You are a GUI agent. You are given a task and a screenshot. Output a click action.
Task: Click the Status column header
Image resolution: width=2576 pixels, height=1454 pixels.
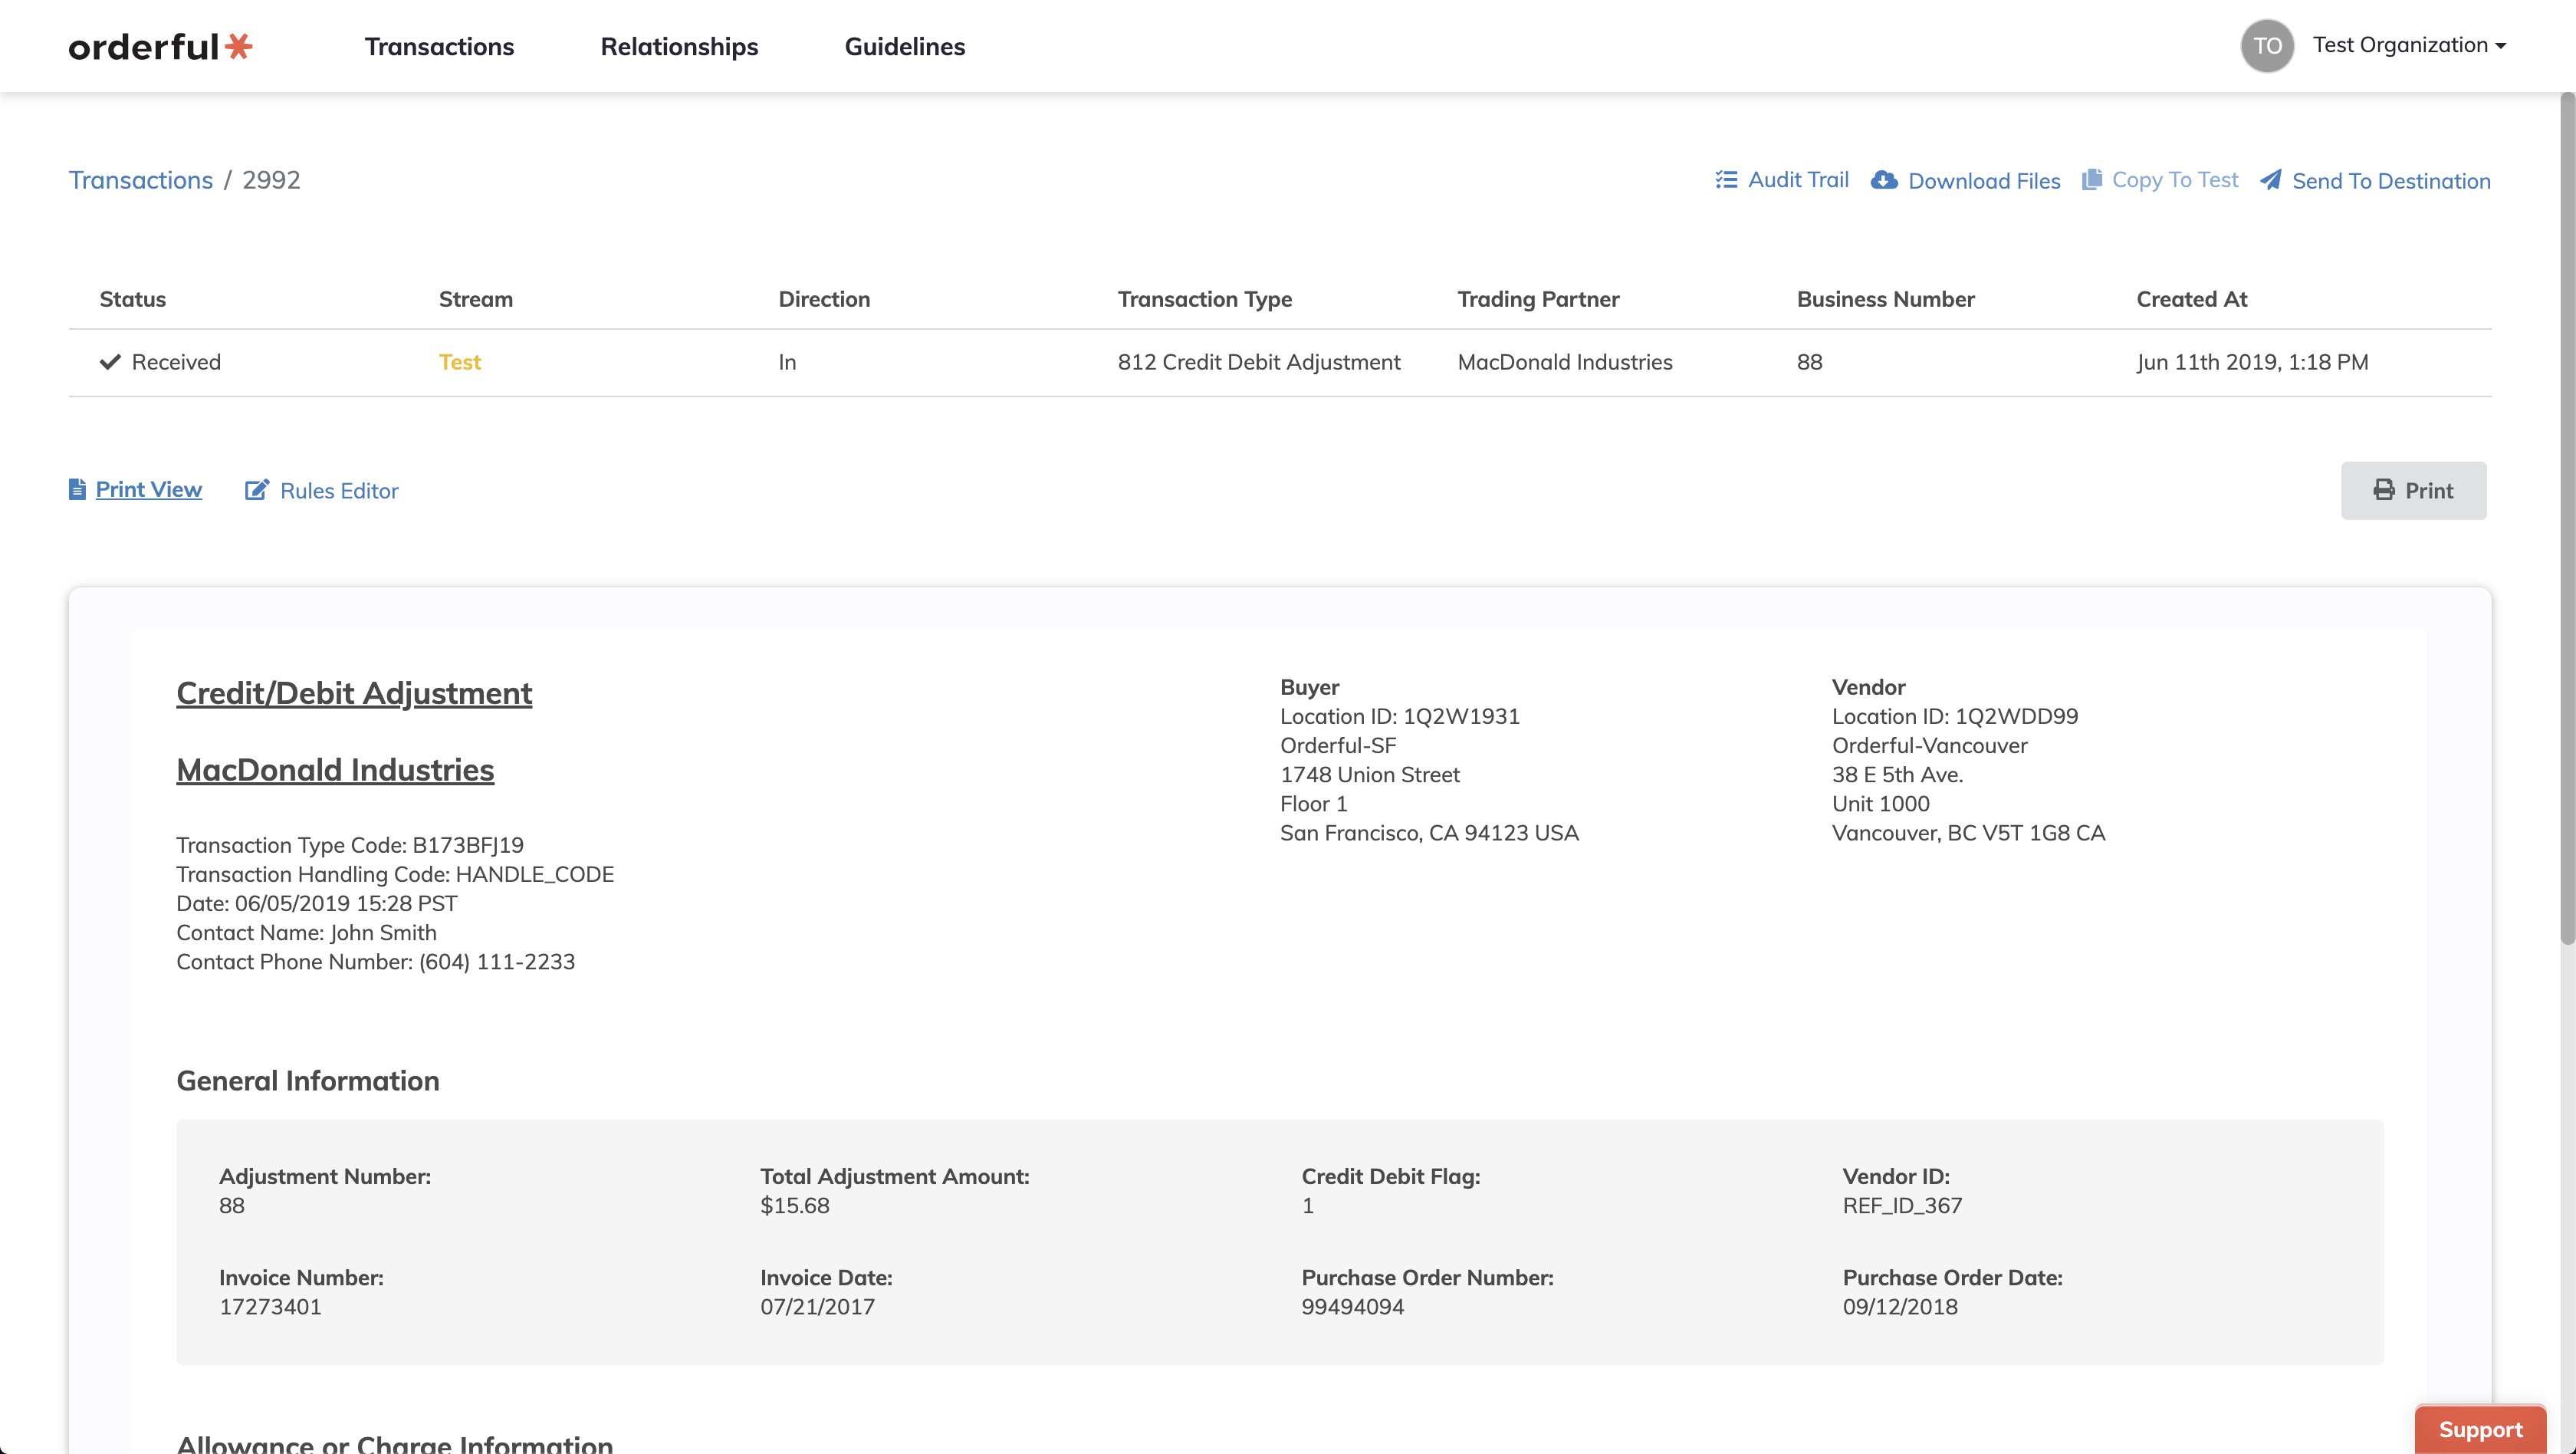133,299
